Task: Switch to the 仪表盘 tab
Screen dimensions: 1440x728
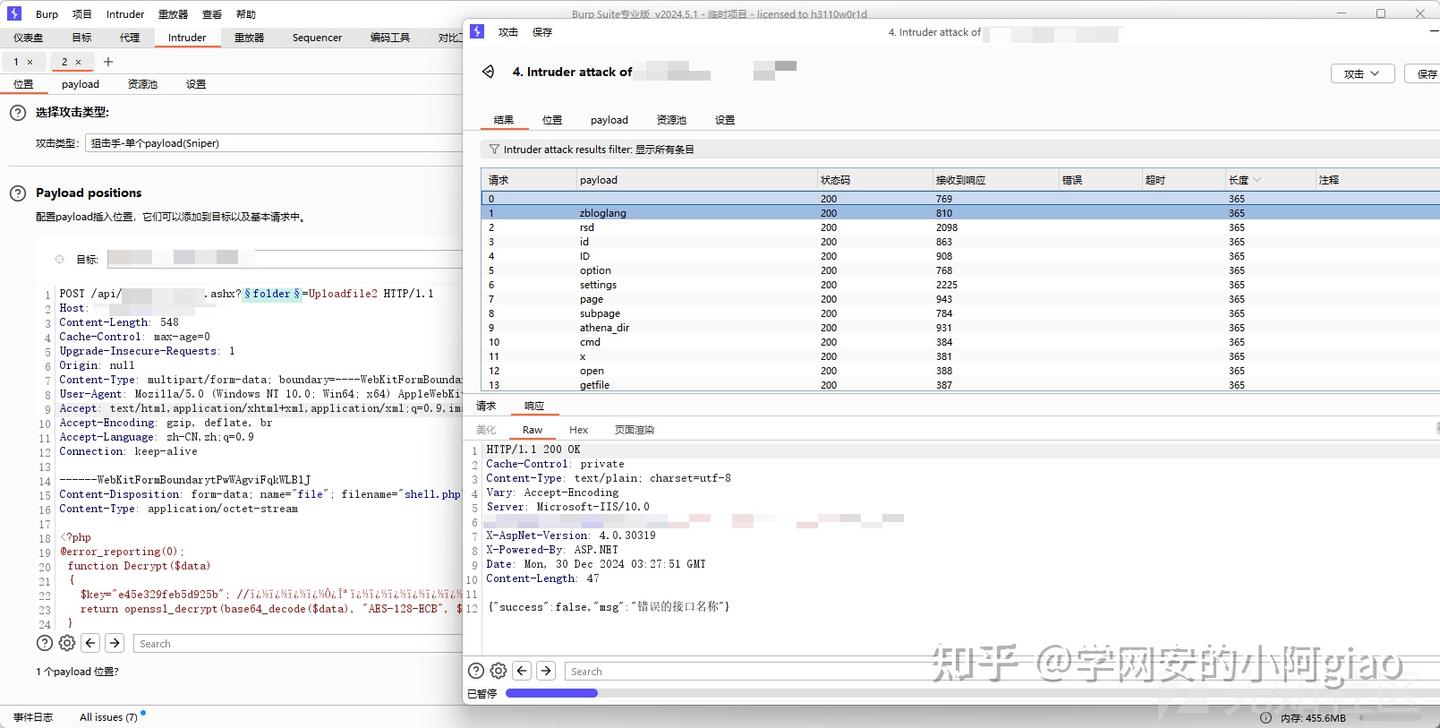Action: point(28,38)
